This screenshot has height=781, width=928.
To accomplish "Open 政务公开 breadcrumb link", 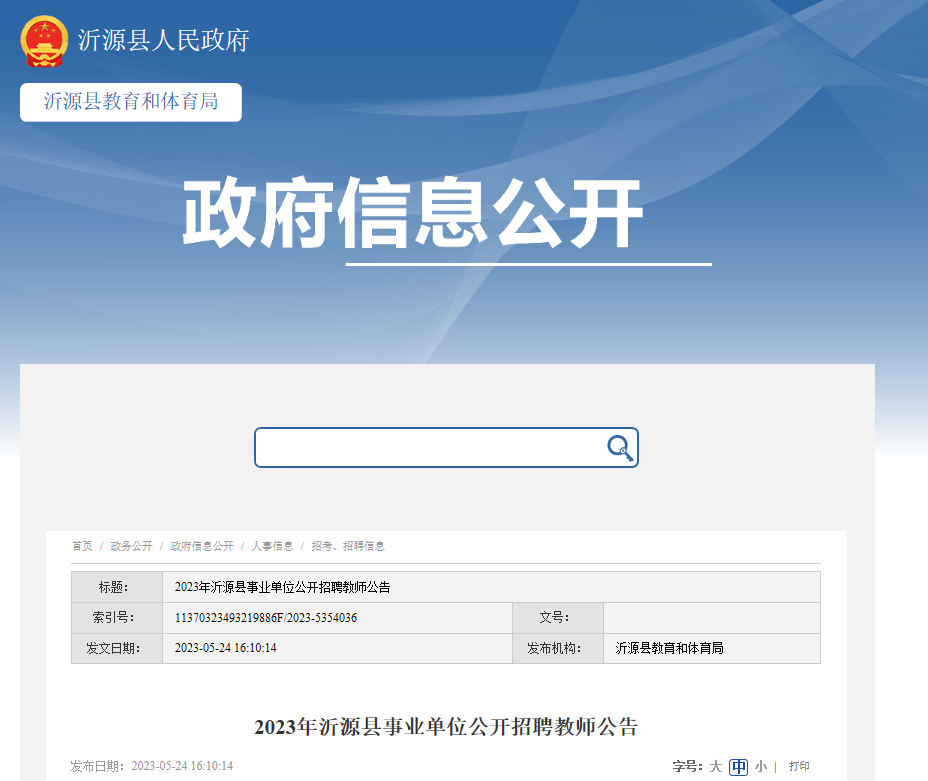I will (x=132, y=546).
